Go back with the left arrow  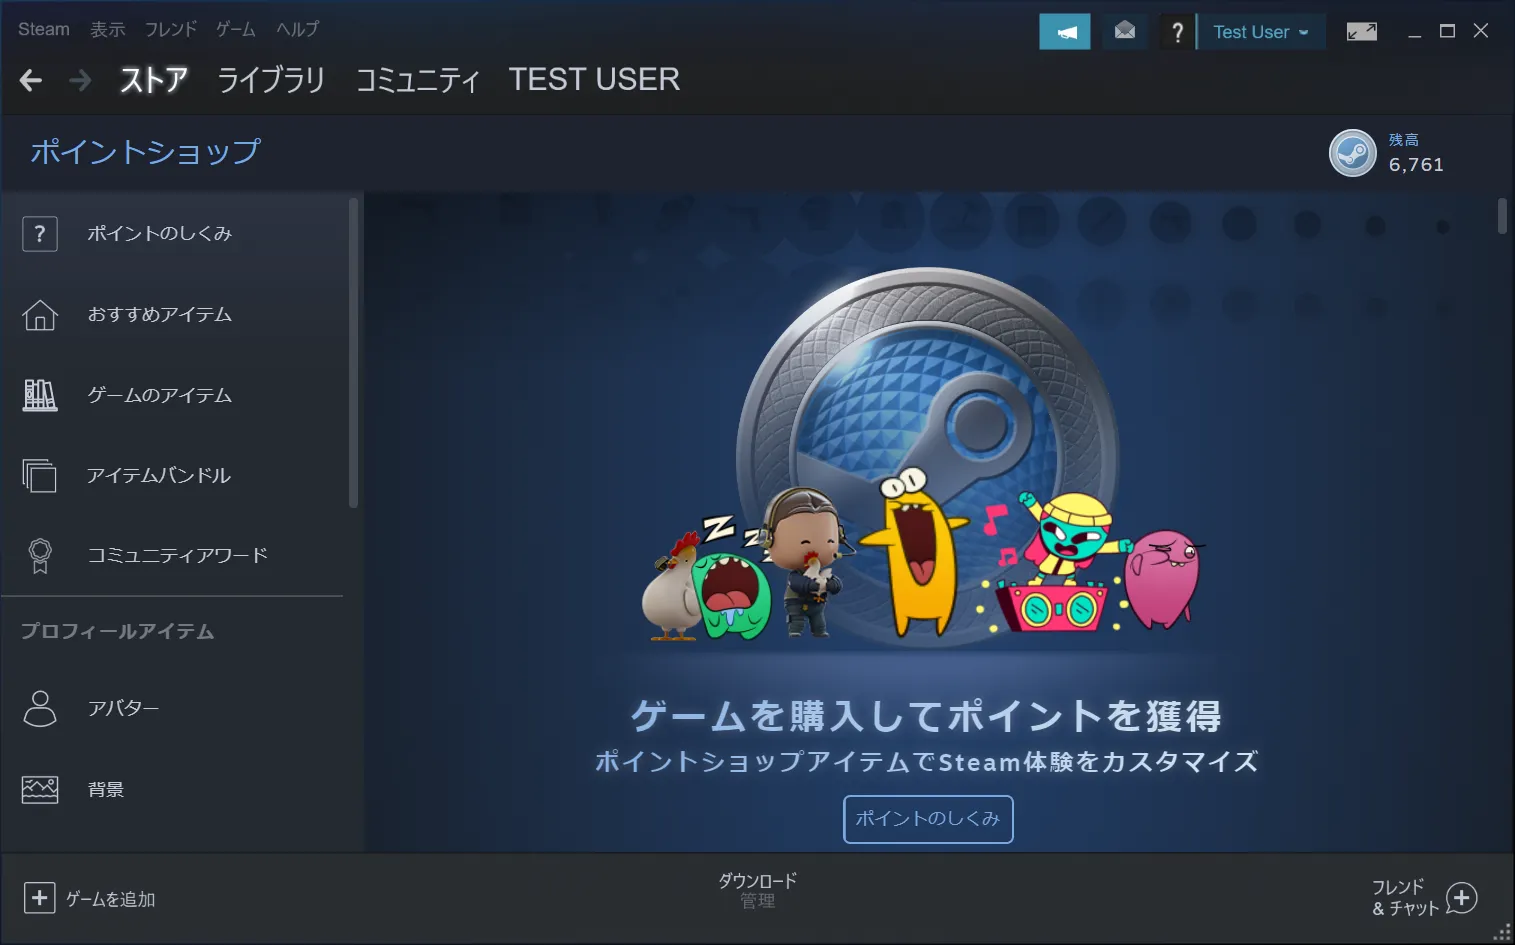31,80
